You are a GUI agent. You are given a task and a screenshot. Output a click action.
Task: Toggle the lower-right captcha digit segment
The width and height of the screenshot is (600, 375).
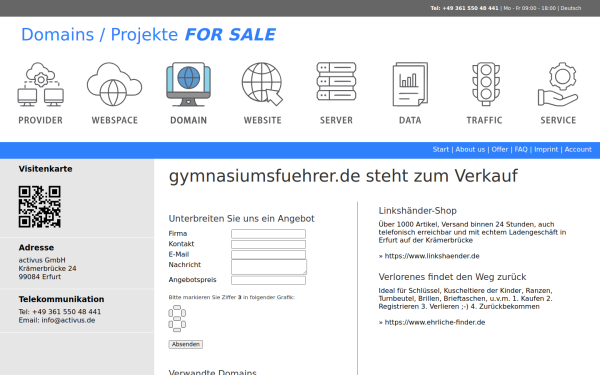point(183,324)
